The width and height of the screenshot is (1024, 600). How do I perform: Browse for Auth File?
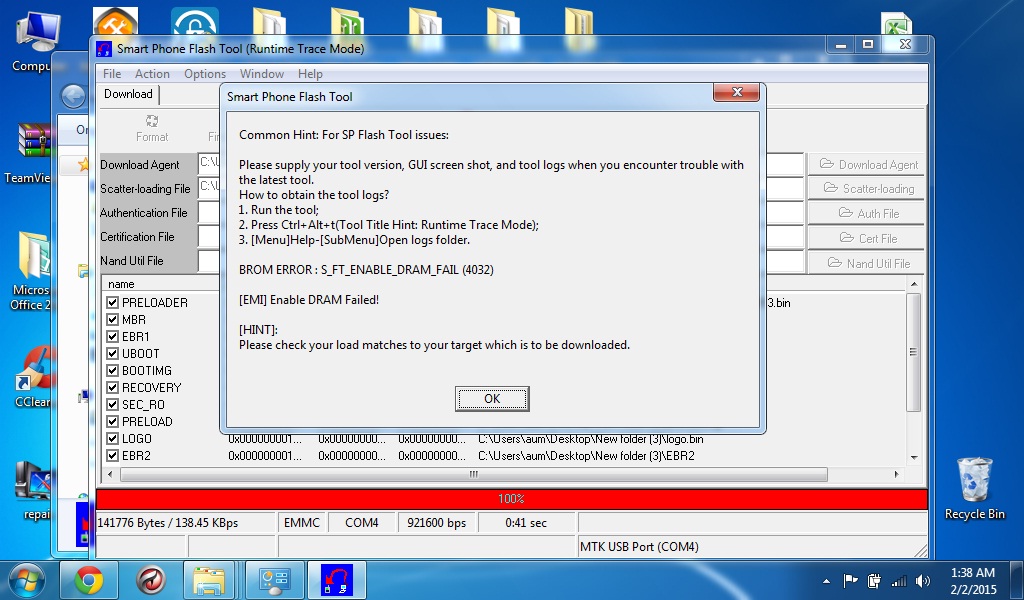tap(867, 213)
